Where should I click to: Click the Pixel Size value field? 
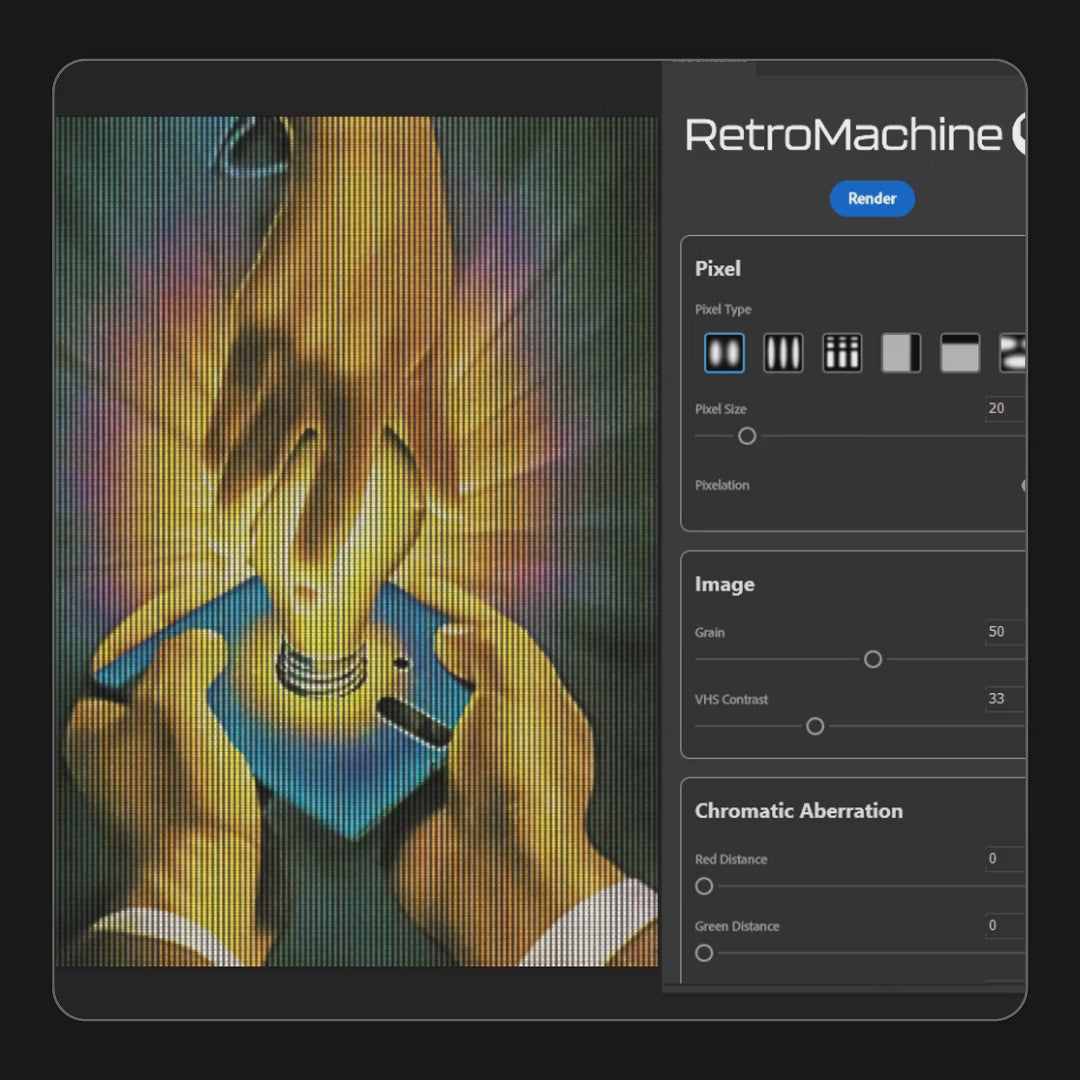pyautogui.click(x=1004, y=409)
